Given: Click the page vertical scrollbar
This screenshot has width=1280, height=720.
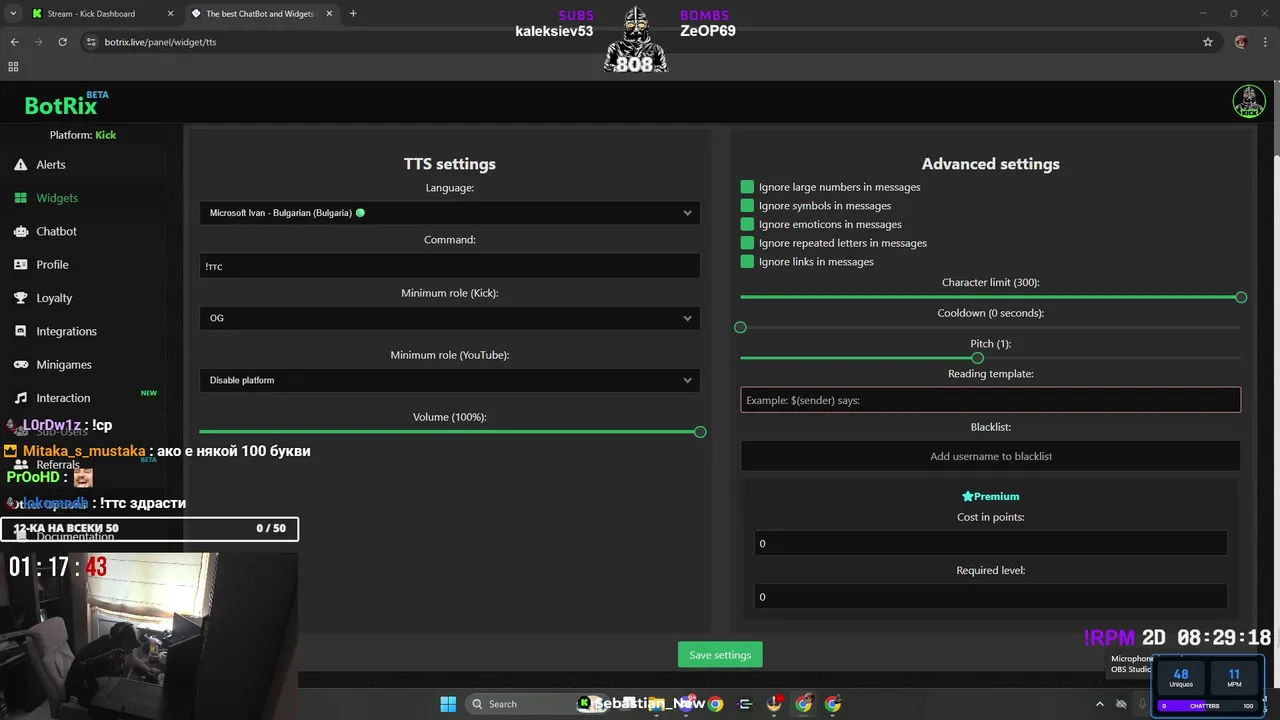Looking at the screenshot, I should tap(1275, 400).
